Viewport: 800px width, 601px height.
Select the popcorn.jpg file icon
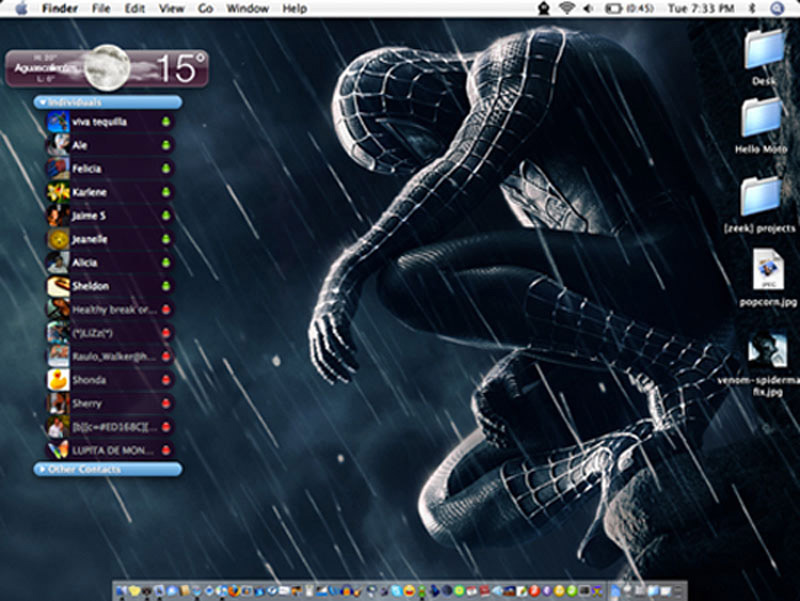tap(768, 270)
